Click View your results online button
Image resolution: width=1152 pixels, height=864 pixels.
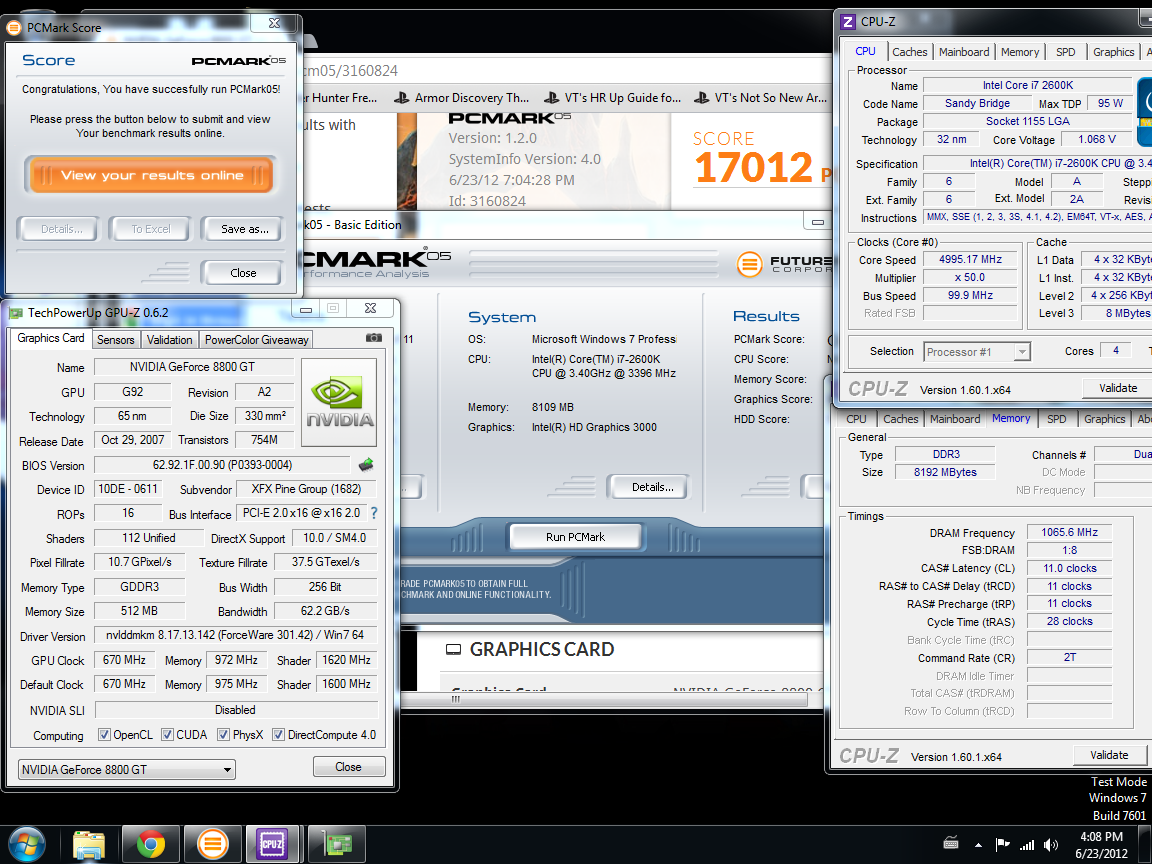tap(151, 175)
